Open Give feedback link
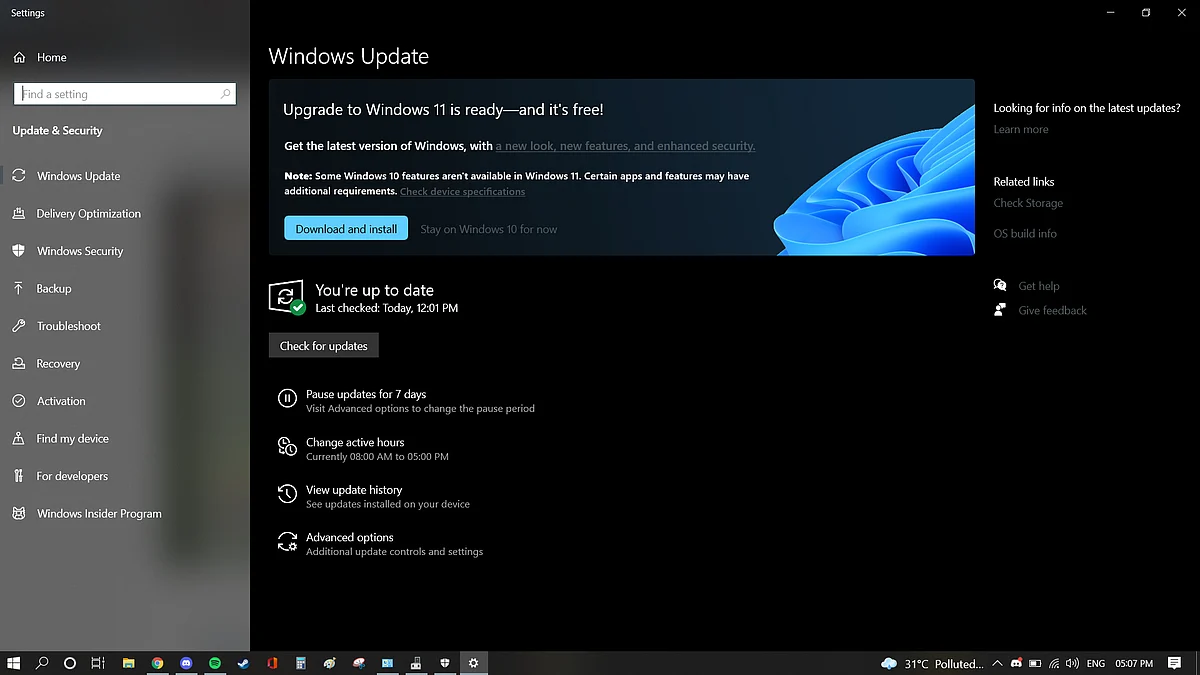 [1052, 311]
